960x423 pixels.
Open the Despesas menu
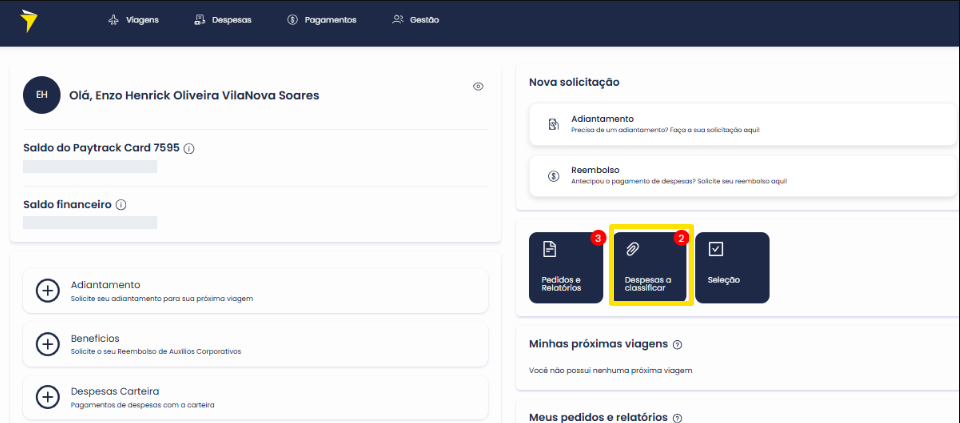pyautogui.click(x=222, y=20)
